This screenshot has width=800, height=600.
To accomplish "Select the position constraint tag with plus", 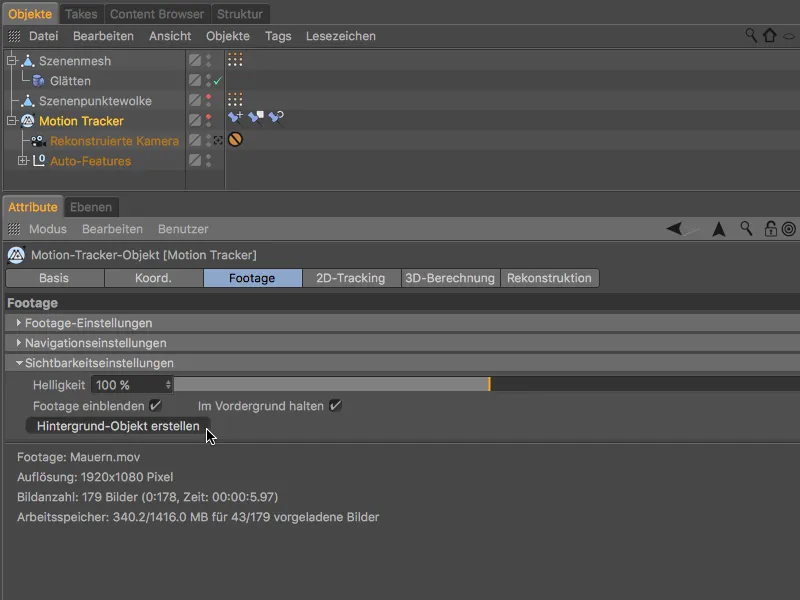I will tap(235, 117).
